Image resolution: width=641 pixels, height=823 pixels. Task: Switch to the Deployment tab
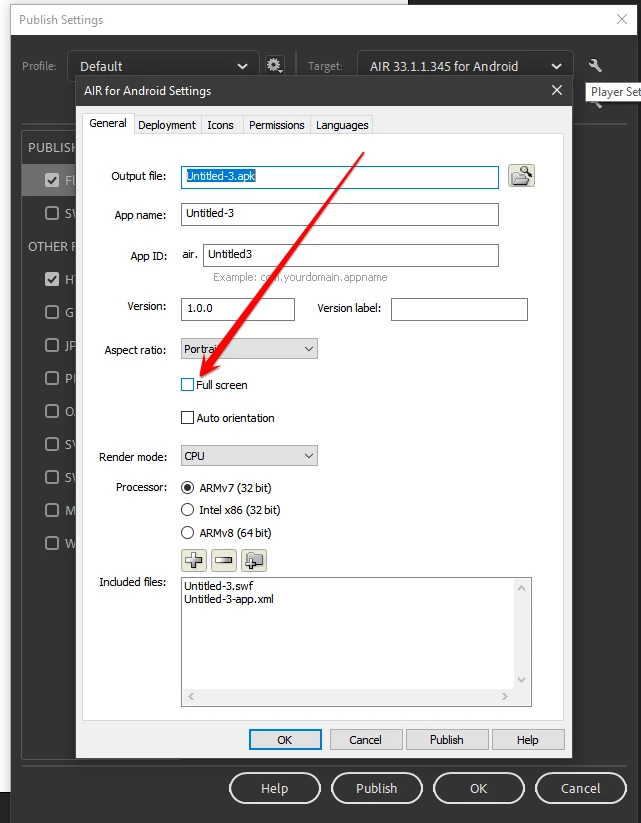tap(167, 125)
